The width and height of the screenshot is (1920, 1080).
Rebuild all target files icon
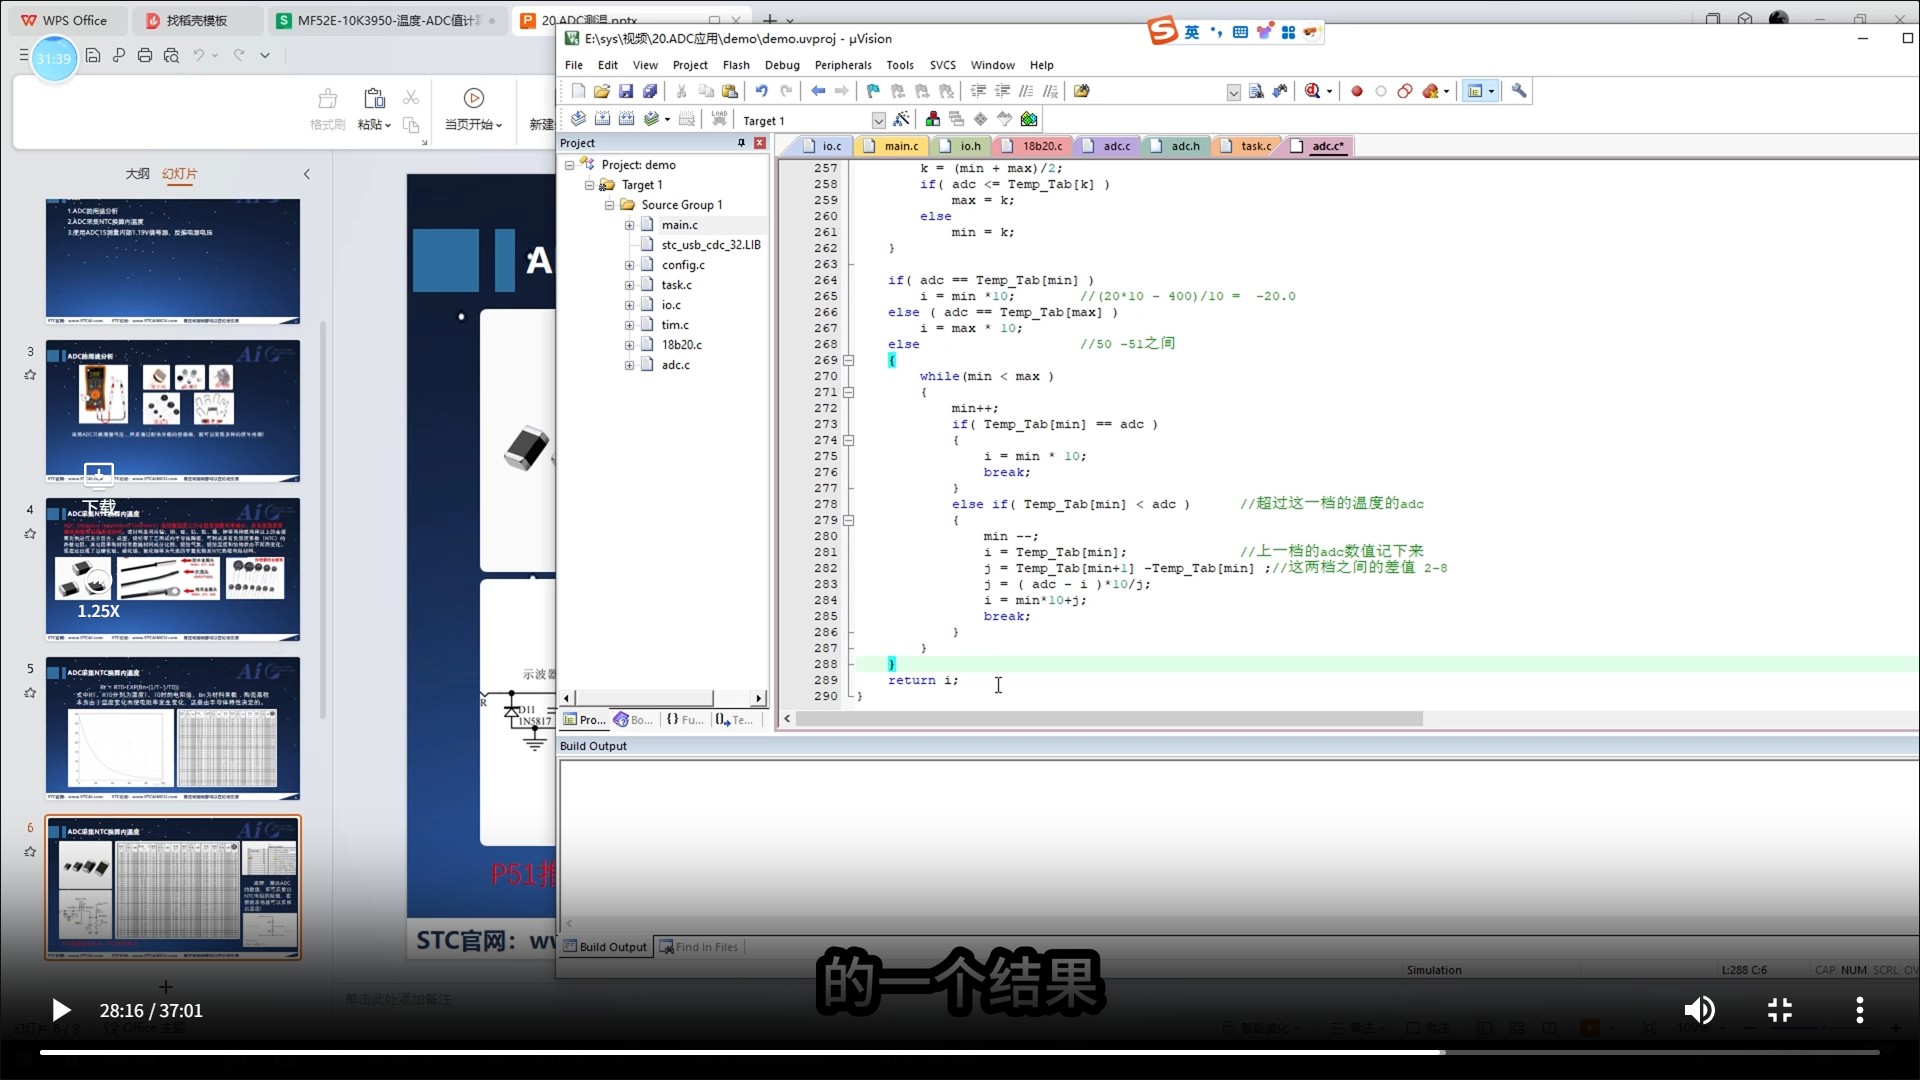(626, 119)
